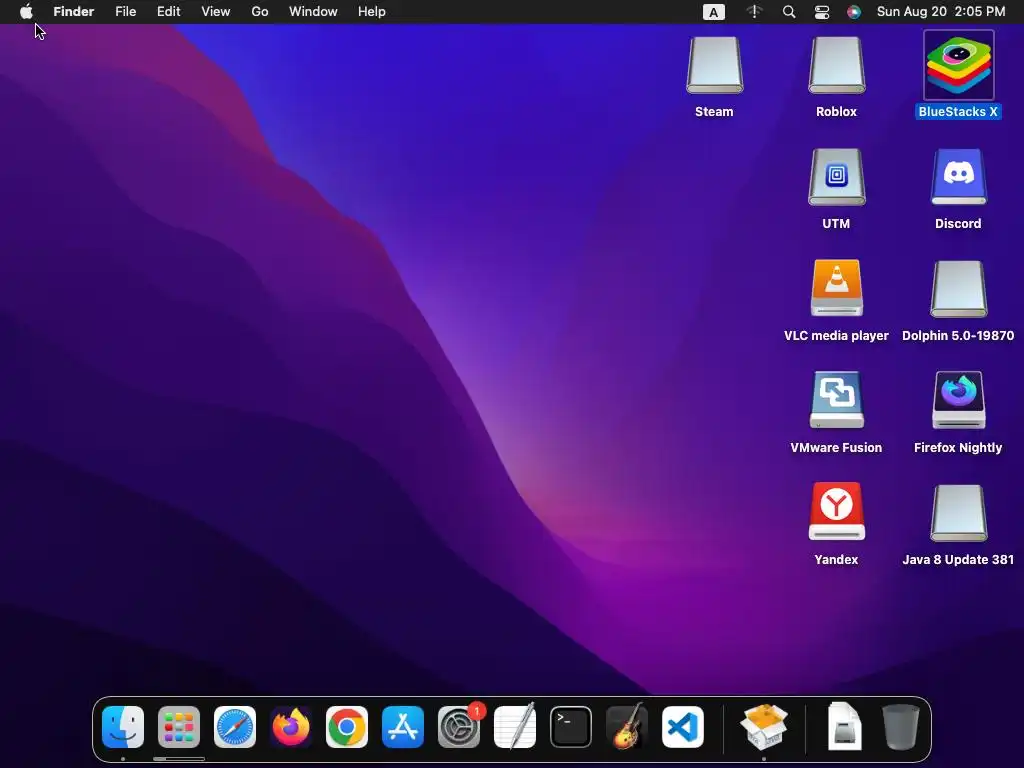
Task: Click the "BlueStacks X" label text
Action: (x=958, y=112)
